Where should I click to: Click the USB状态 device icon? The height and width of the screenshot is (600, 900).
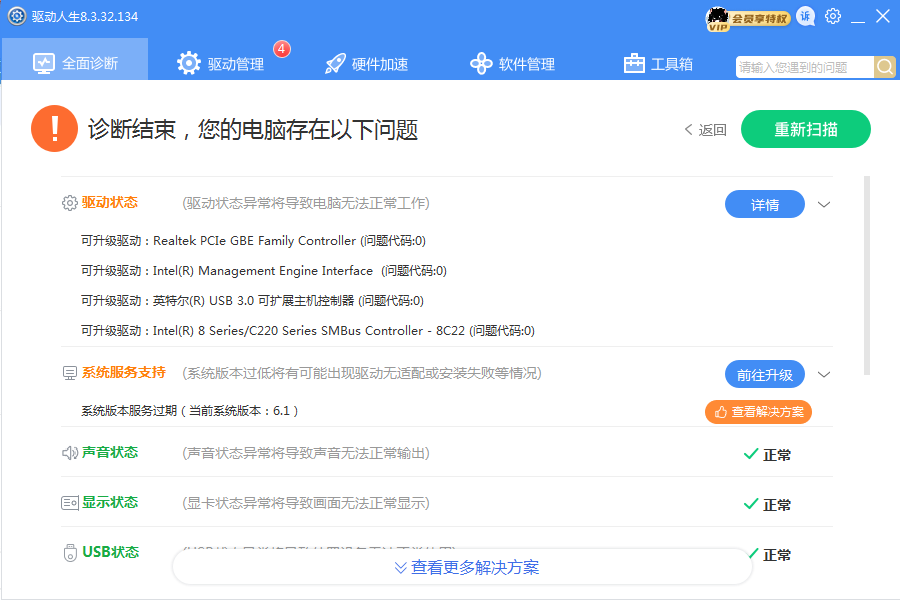point(70,553)
